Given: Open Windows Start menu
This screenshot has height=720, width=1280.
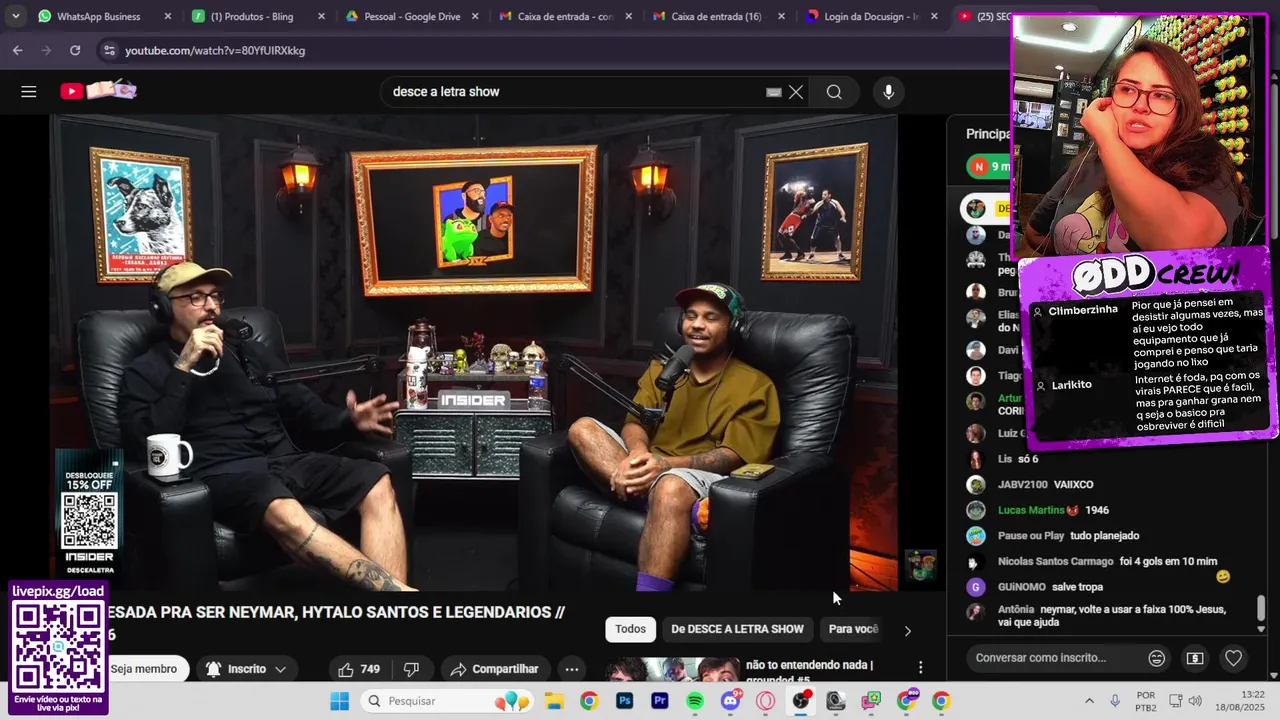Looking at the screenshot, I should (339, 701).
